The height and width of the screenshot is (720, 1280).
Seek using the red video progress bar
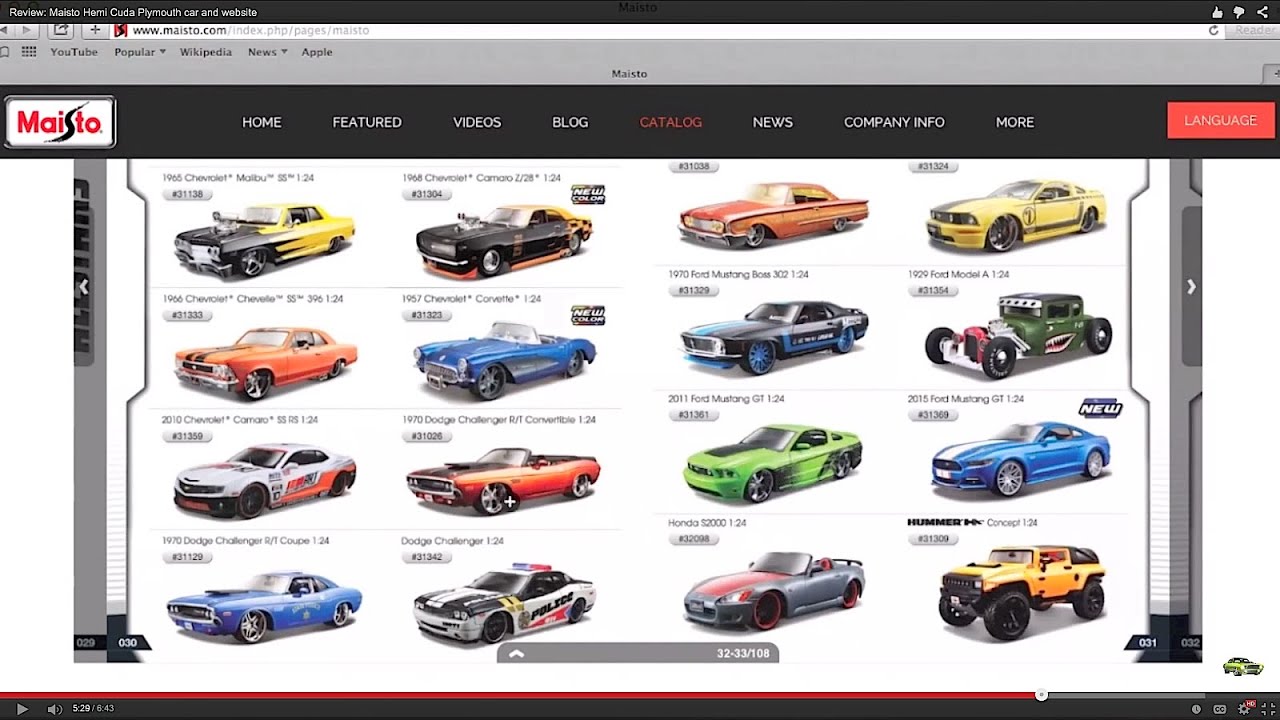[520, 695]
